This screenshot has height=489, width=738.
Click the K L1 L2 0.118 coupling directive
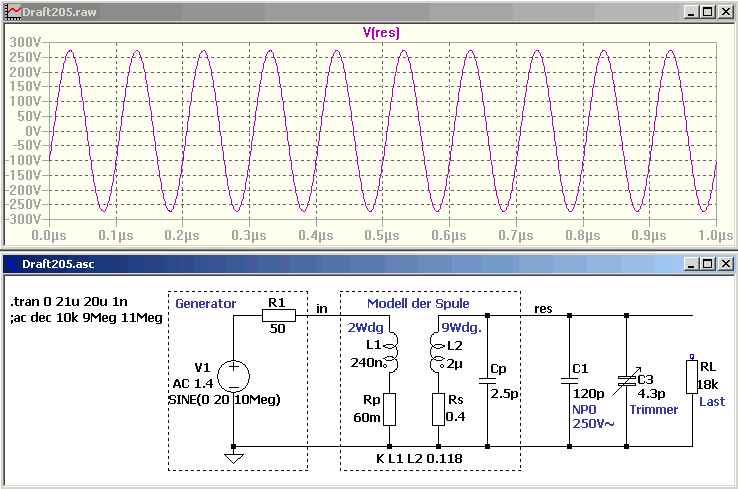tap(419, 458)
